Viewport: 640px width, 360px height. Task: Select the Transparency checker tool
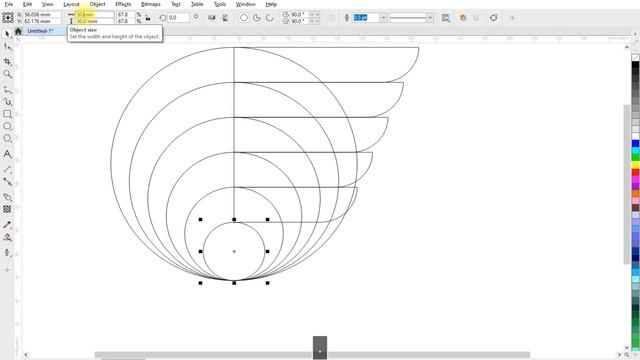click(x=7, y=209)
